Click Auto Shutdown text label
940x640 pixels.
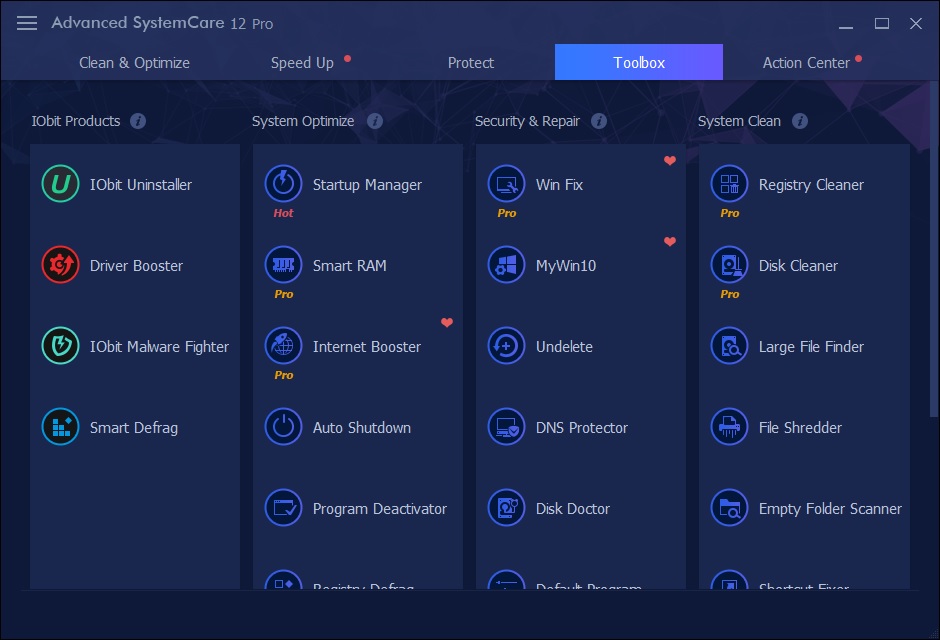361,427
